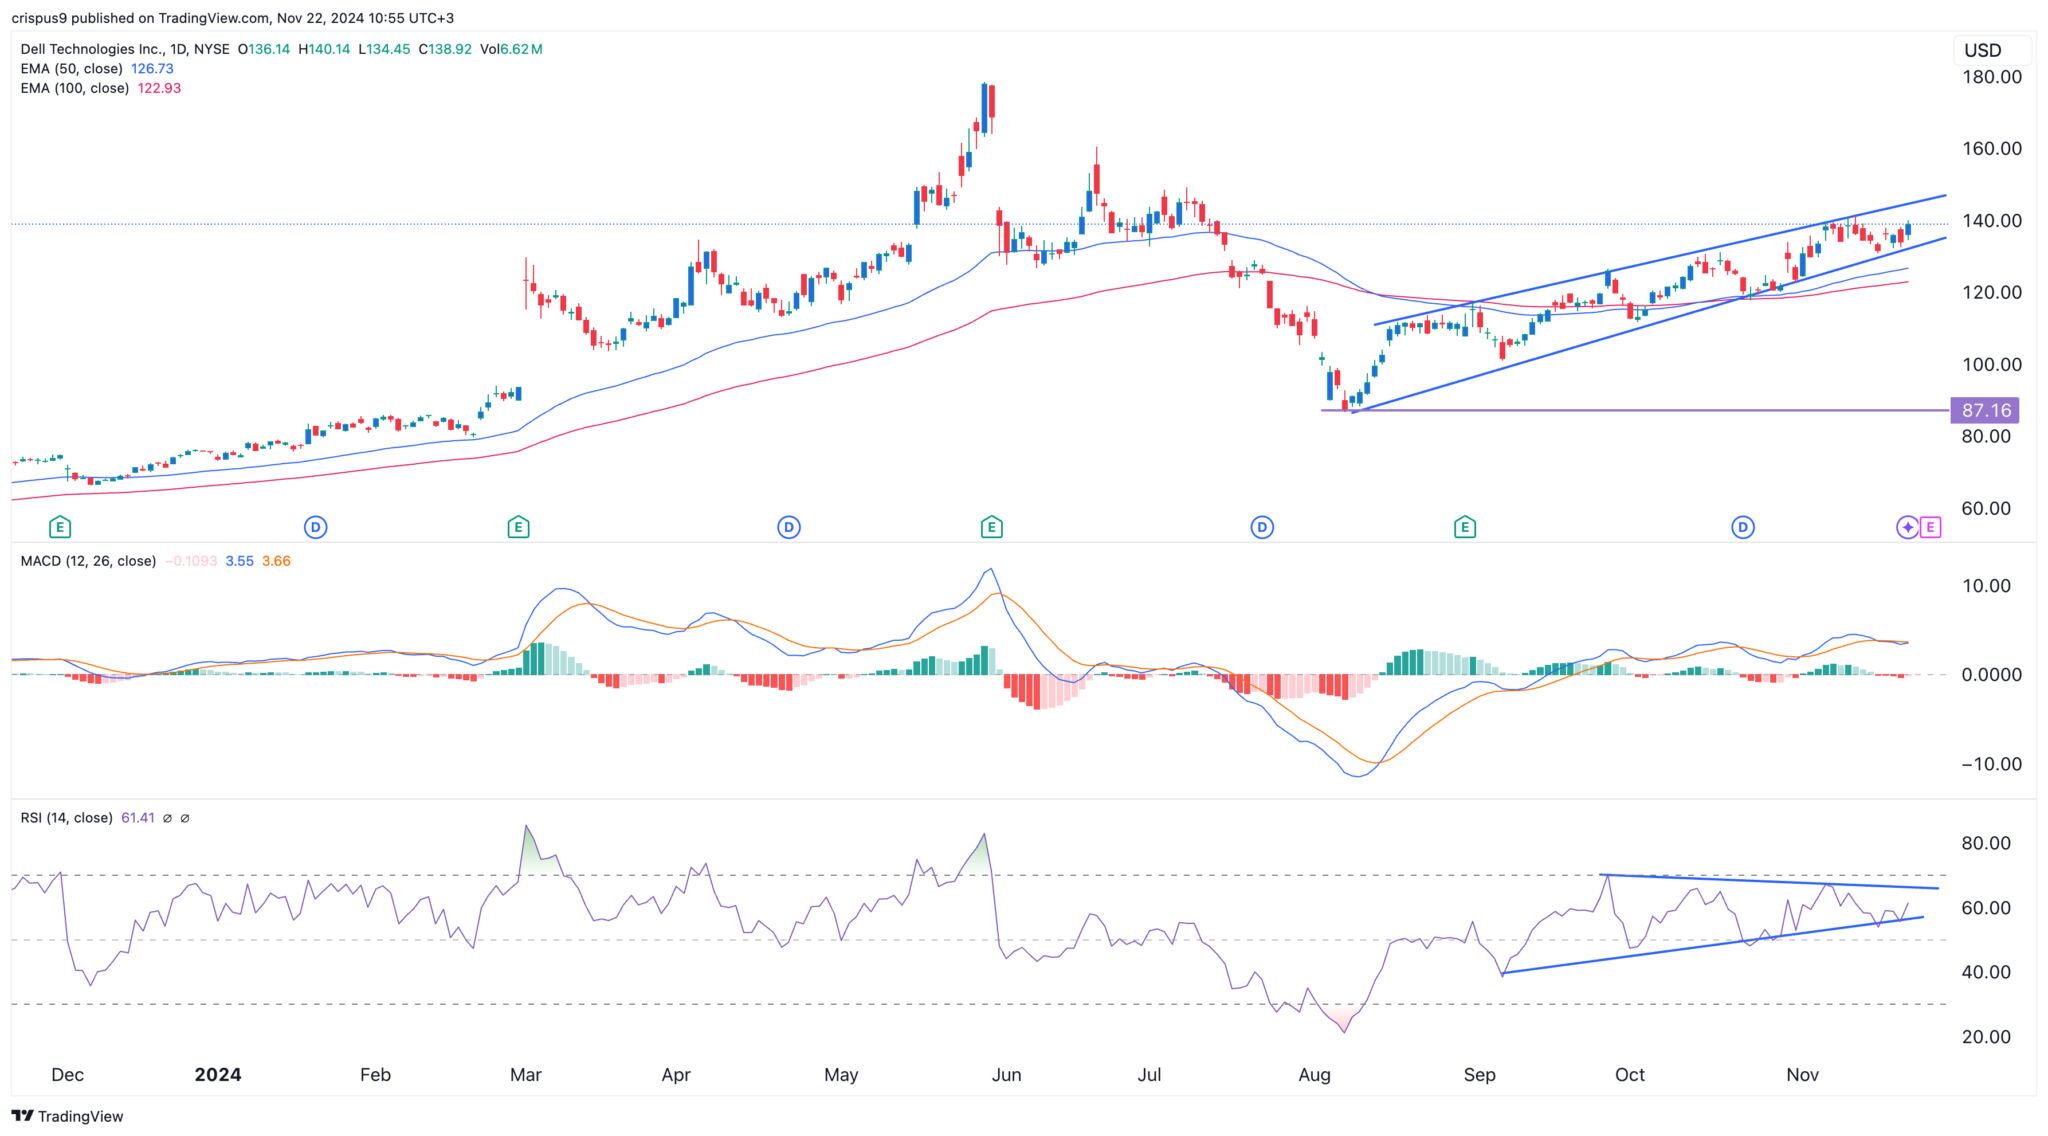Select the earnings E marker near March
2048x1136 pixels.
518,527
